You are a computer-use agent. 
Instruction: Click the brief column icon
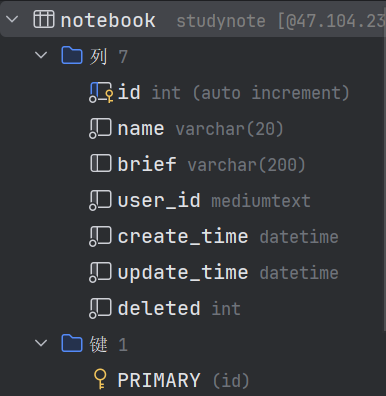101,163
